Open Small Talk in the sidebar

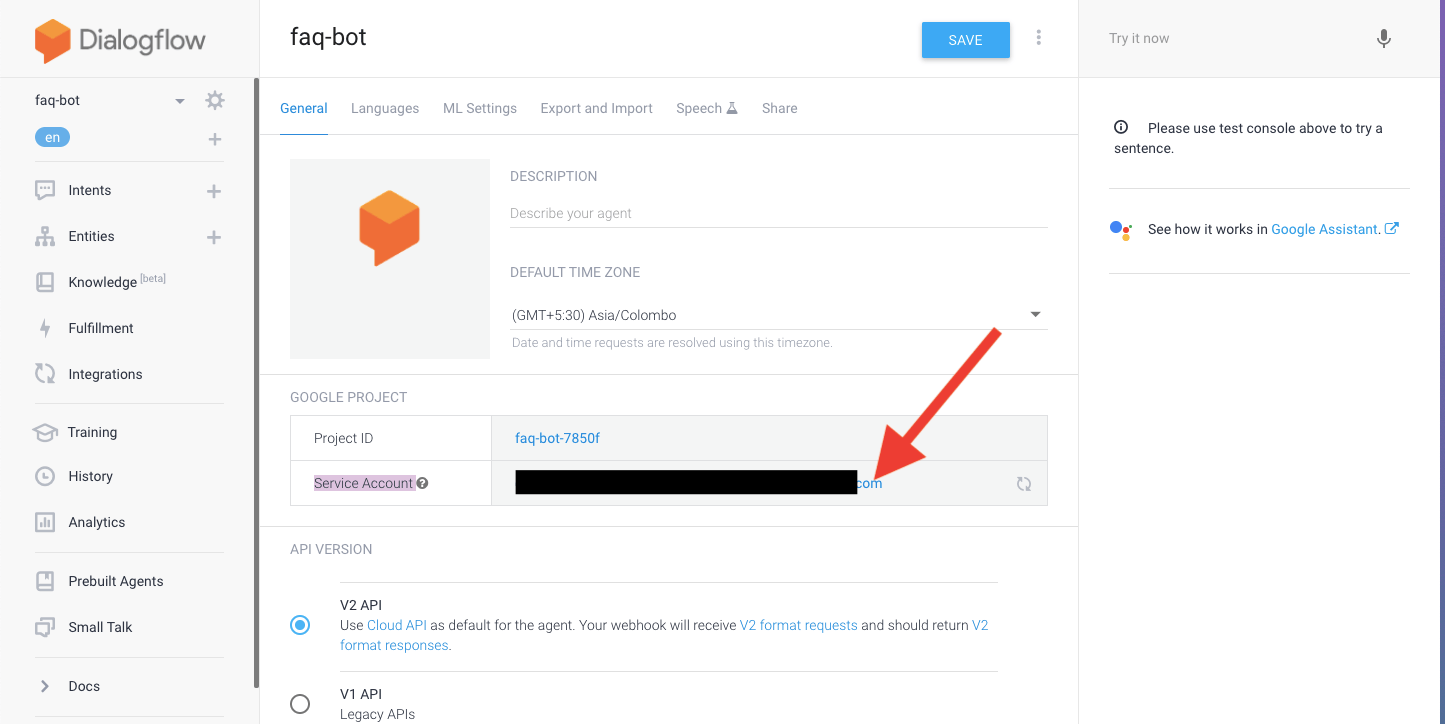point(100,627)
